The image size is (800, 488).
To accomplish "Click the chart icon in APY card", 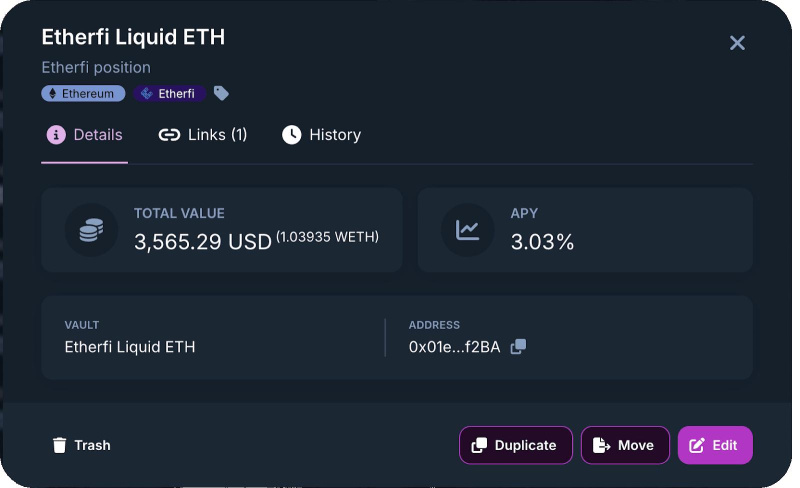I will click(467, 230).
